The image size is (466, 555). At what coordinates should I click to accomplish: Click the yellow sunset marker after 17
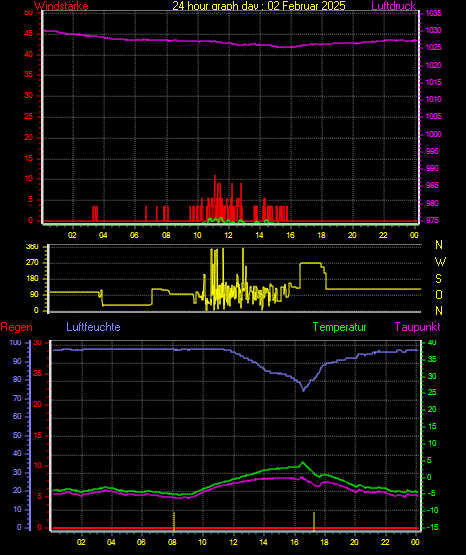[x=314, y=521]
